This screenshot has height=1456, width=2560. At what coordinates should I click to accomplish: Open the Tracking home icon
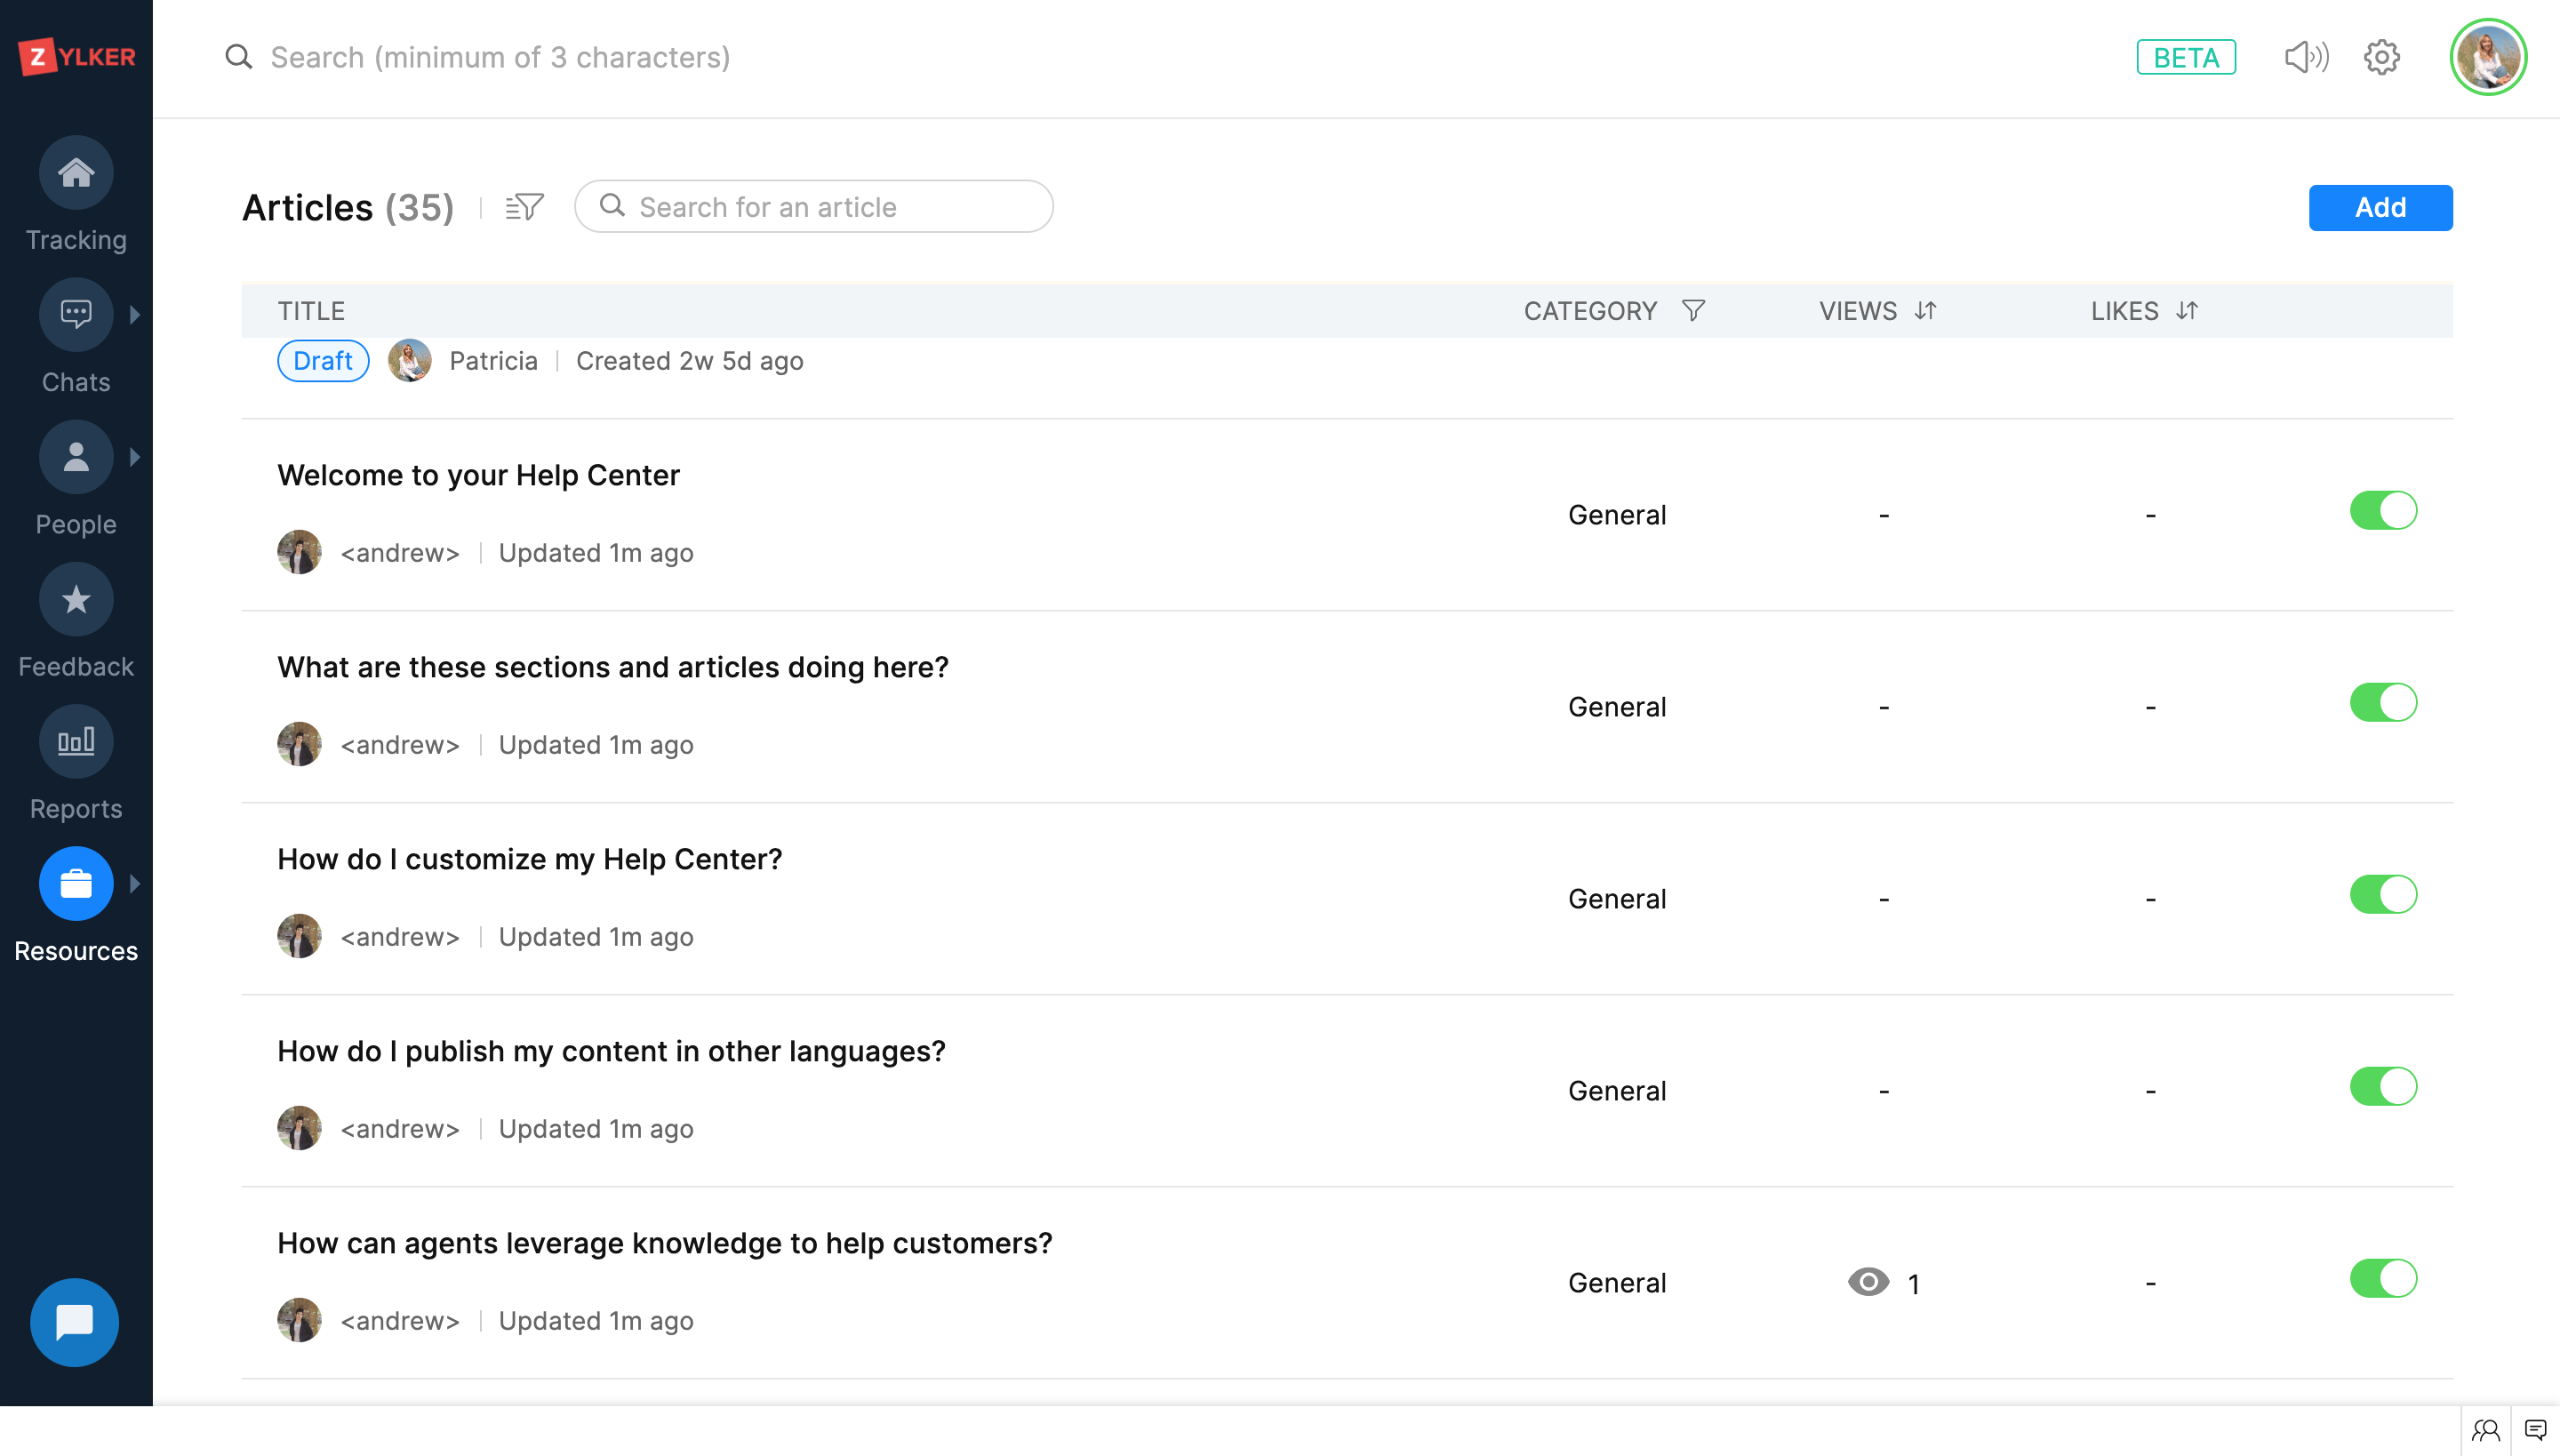[x=76, y=173]
